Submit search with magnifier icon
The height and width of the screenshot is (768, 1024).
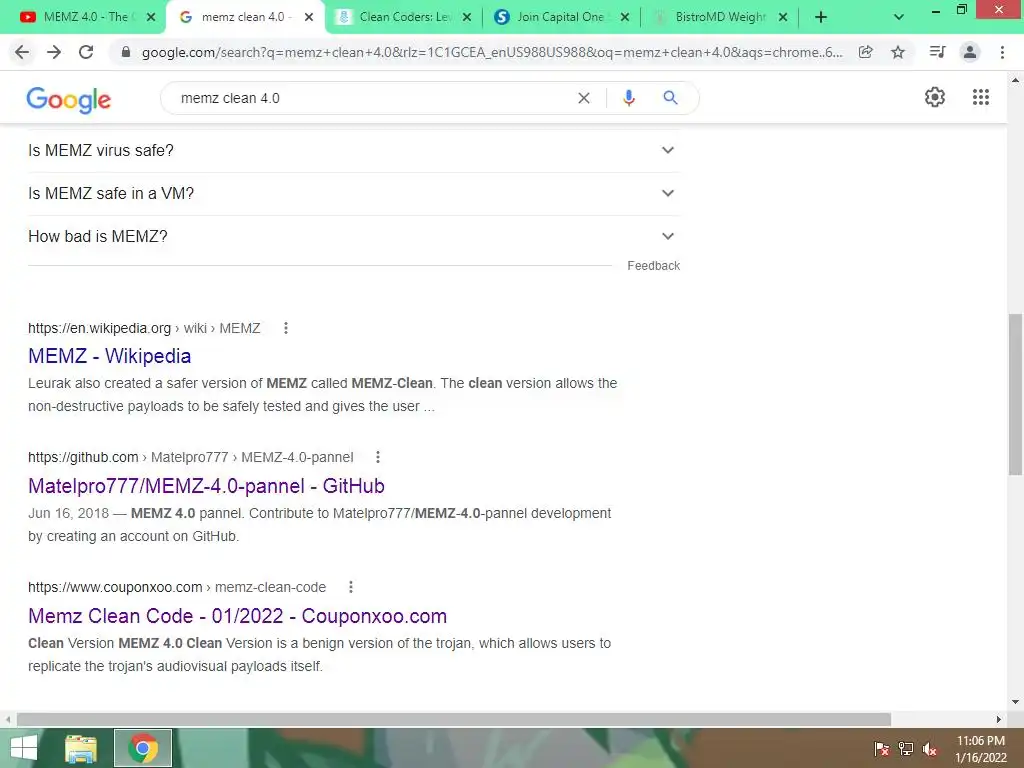click(x=670, y=98)
